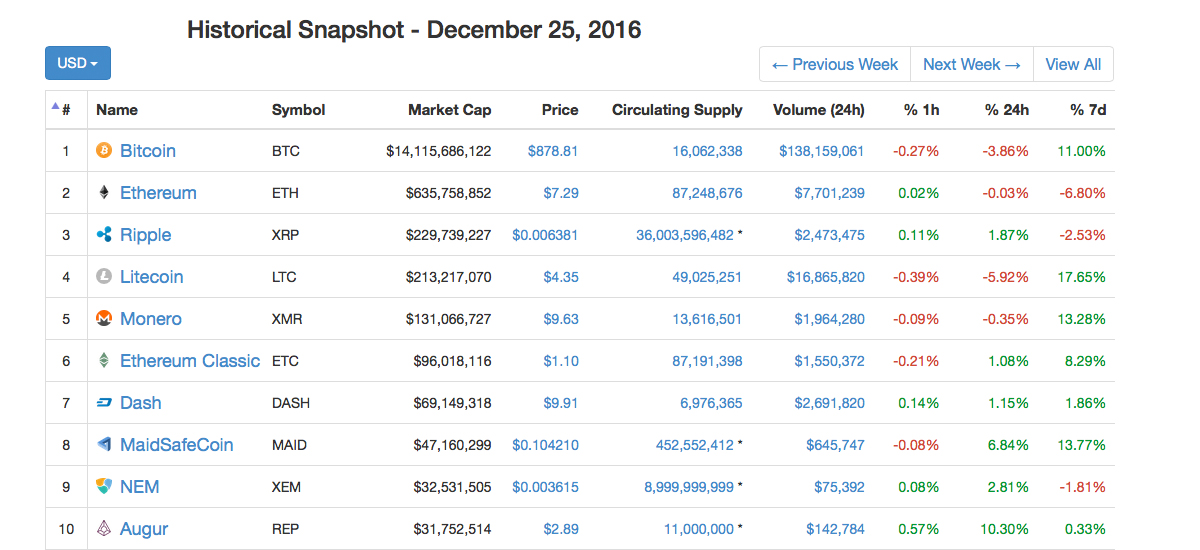The width and height of the screenshot is (1200, 550).
Task: Click Bitcoin price $878.81
Action: 553,151
